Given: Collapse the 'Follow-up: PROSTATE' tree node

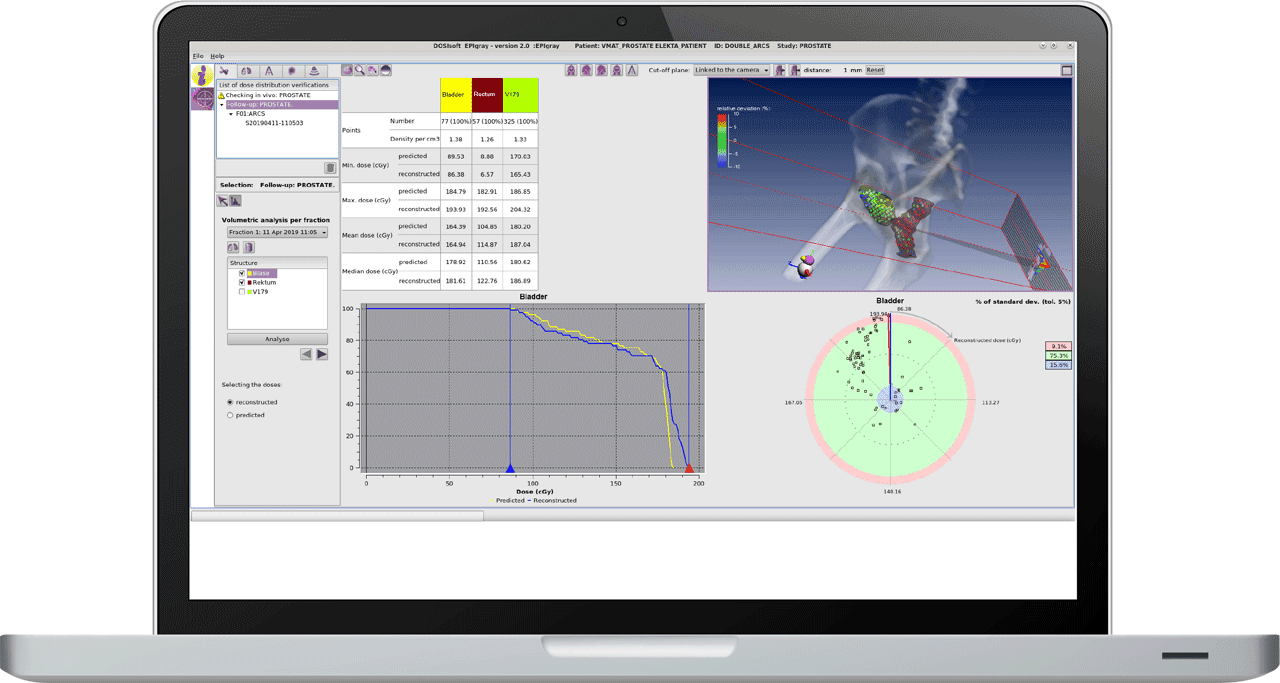Looking at the screenshot, I should click(223, 105).
